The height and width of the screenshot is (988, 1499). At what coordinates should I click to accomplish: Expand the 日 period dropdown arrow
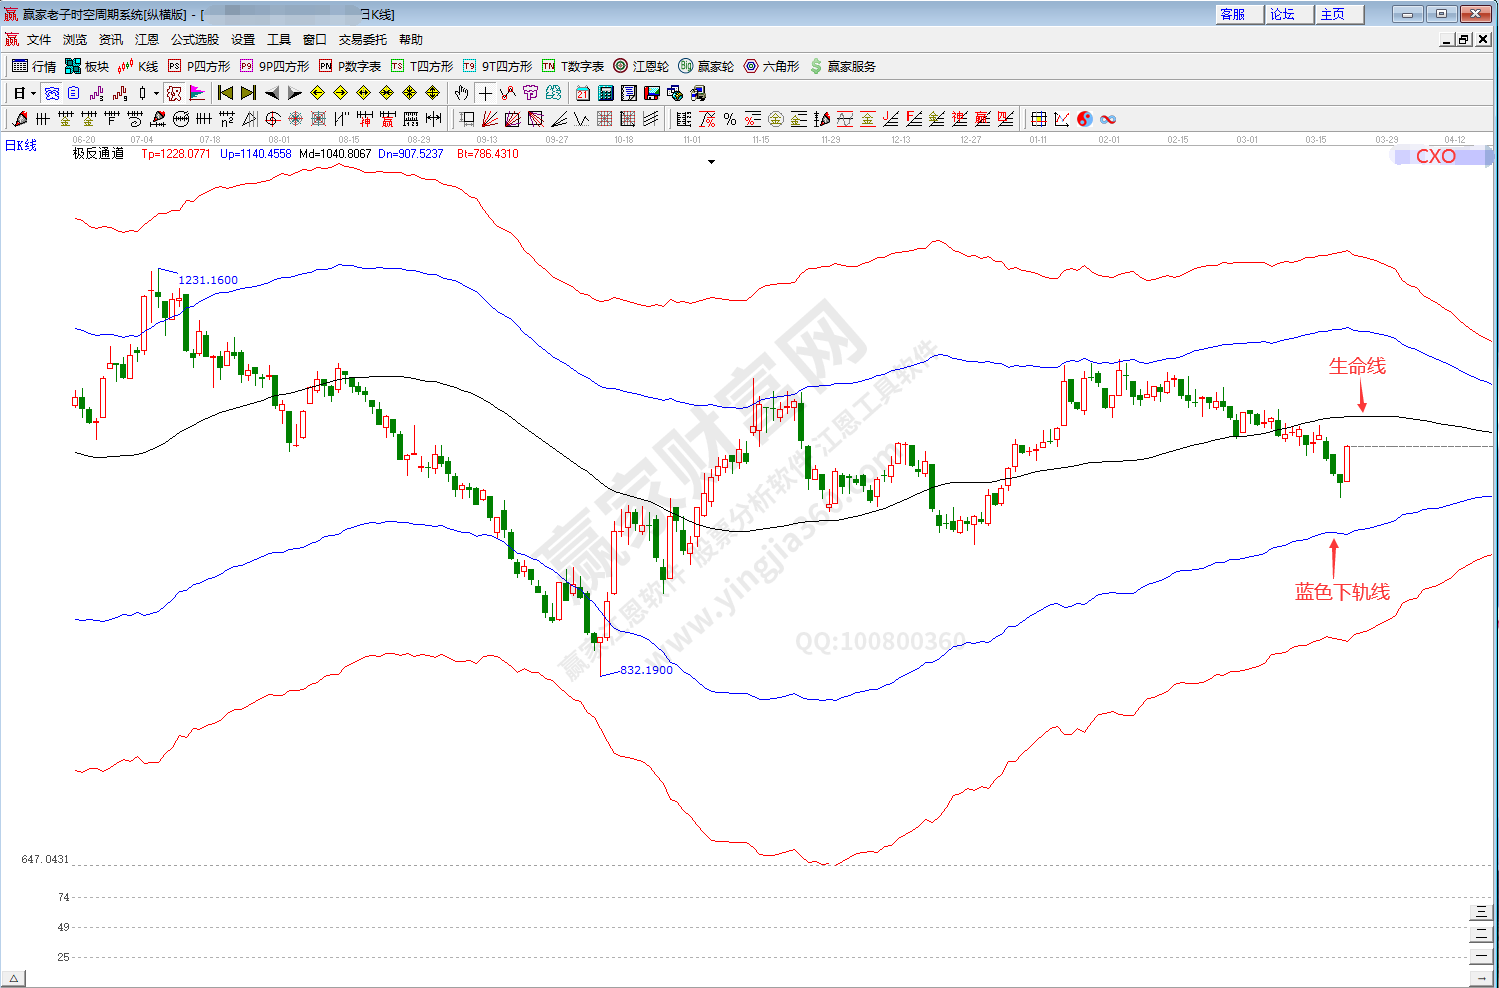(33, 94)
